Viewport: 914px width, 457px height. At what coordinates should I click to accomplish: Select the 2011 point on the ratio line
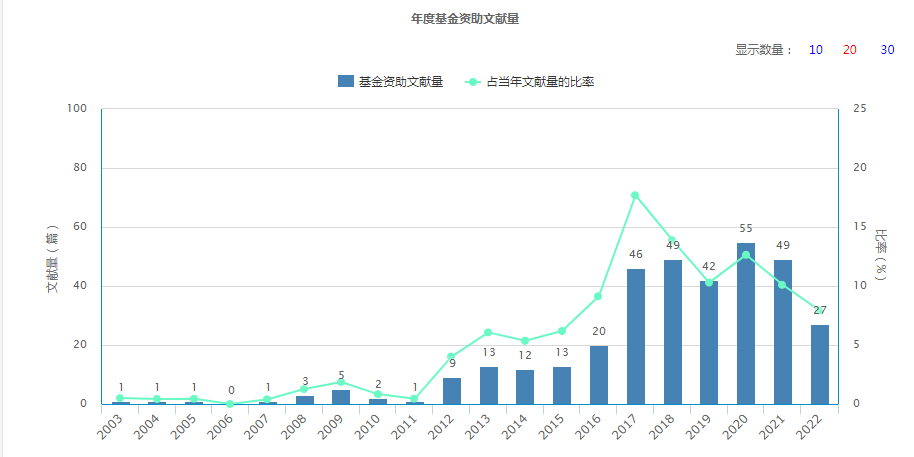pyautogui.click(x=414, y=399)
